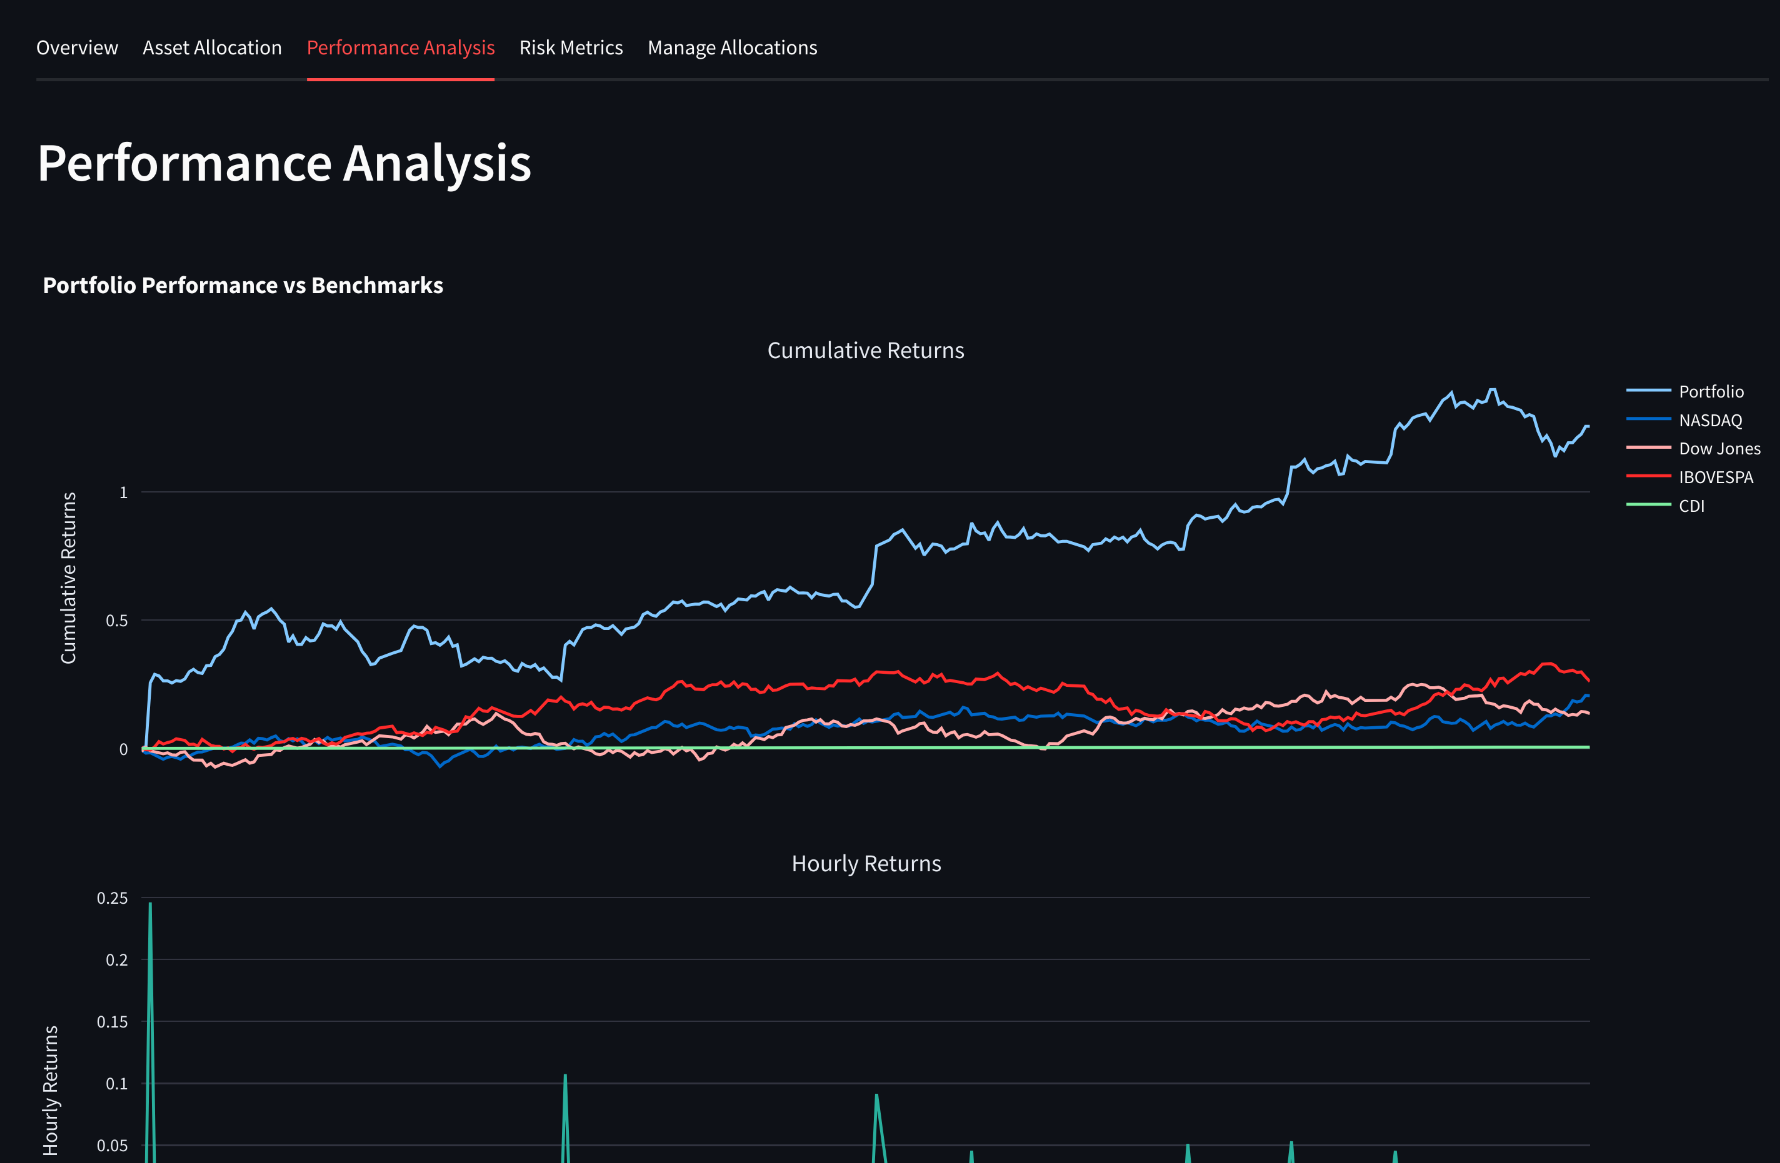Toggle the Portfolio series in legend
Image resolution: width=1780 pixels, height=1163 pixels.
pos(1685,391)
